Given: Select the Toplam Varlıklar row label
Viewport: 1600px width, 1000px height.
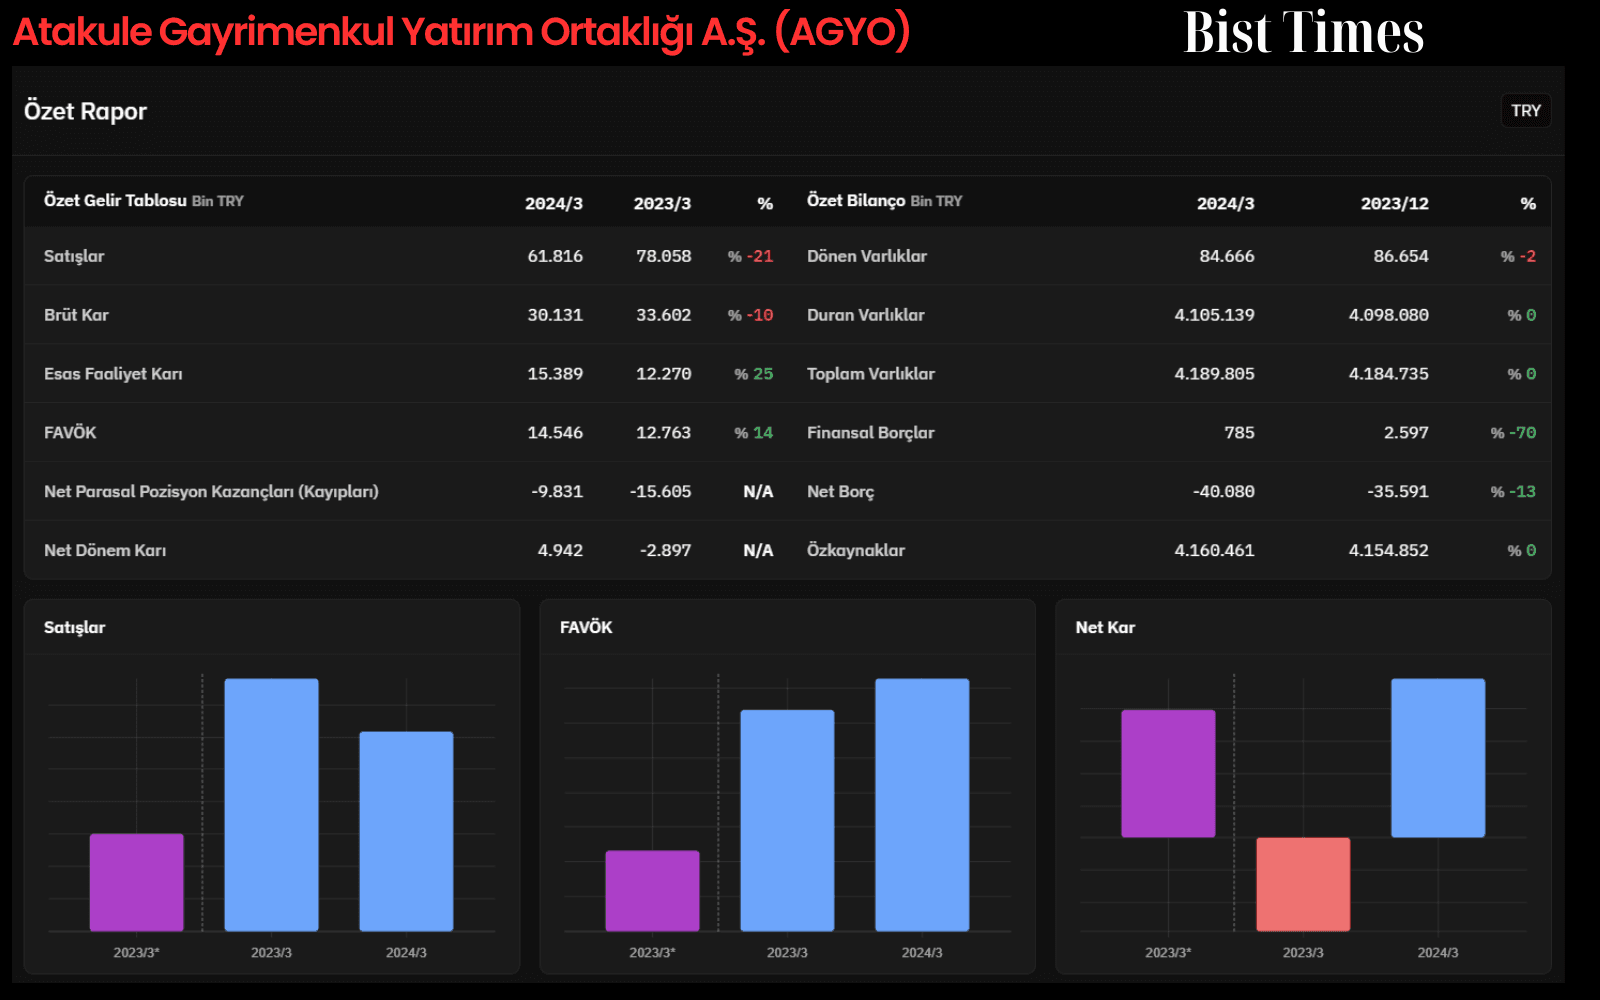Looking at the screenshot, I should click(x=871, y=374).
